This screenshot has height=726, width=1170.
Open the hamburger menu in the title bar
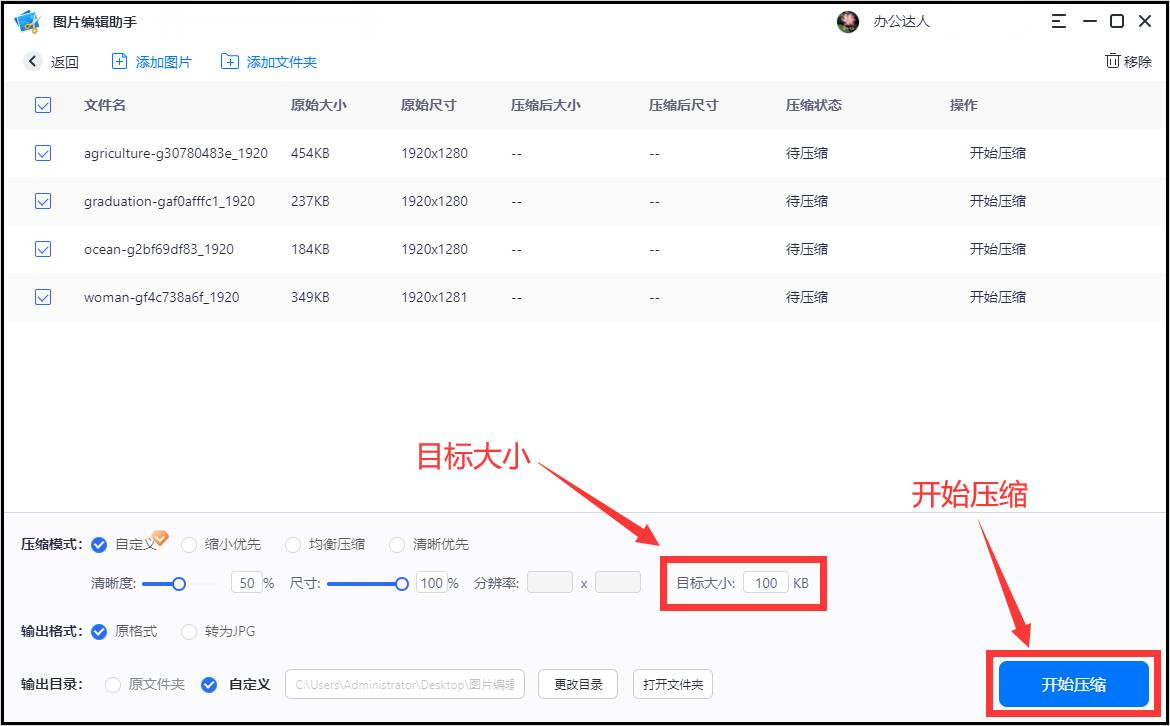(1059, 22)
